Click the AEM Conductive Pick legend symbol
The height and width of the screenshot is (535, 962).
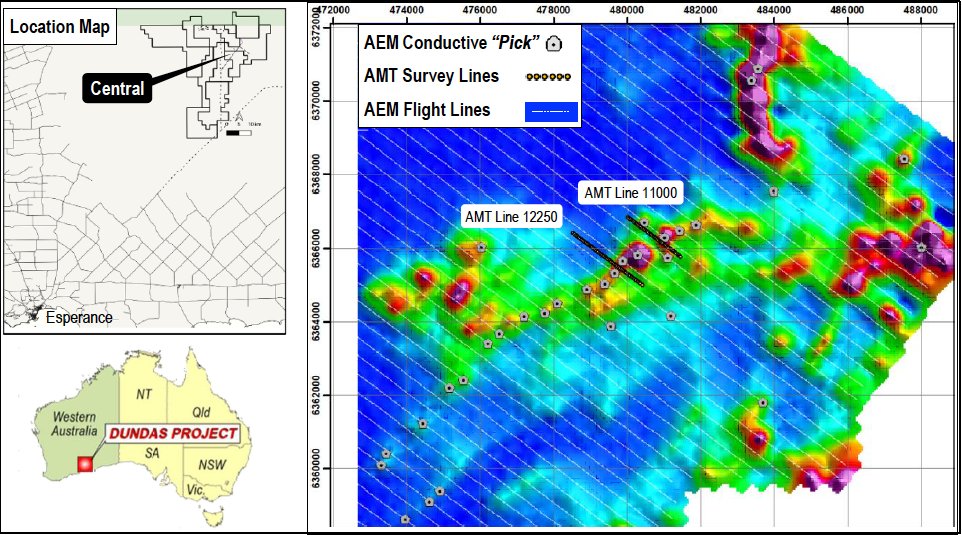click(555, 44)
